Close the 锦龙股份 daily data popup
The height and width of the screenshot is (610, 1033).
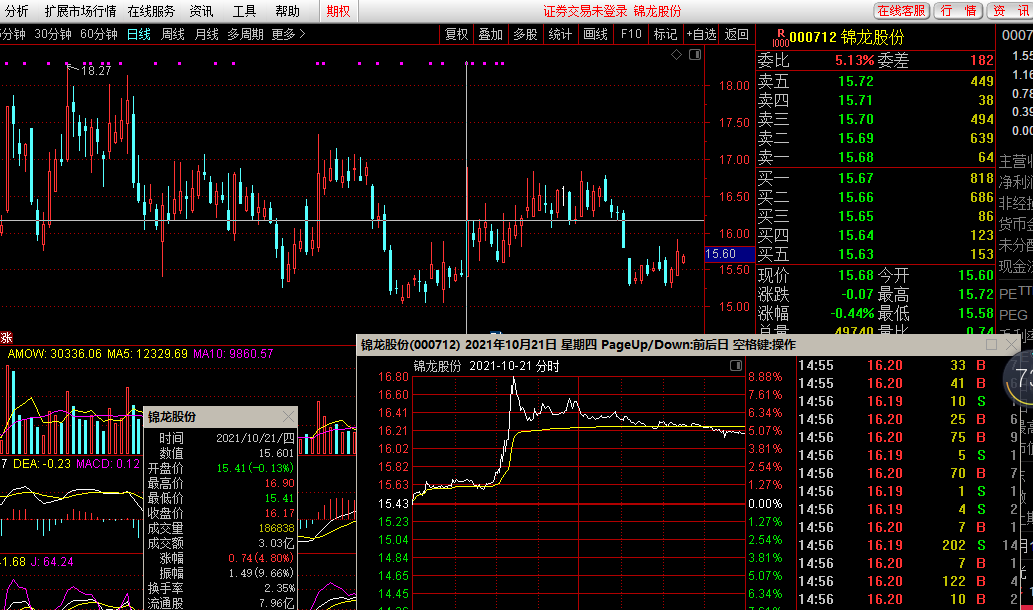(x=288, y=416)
